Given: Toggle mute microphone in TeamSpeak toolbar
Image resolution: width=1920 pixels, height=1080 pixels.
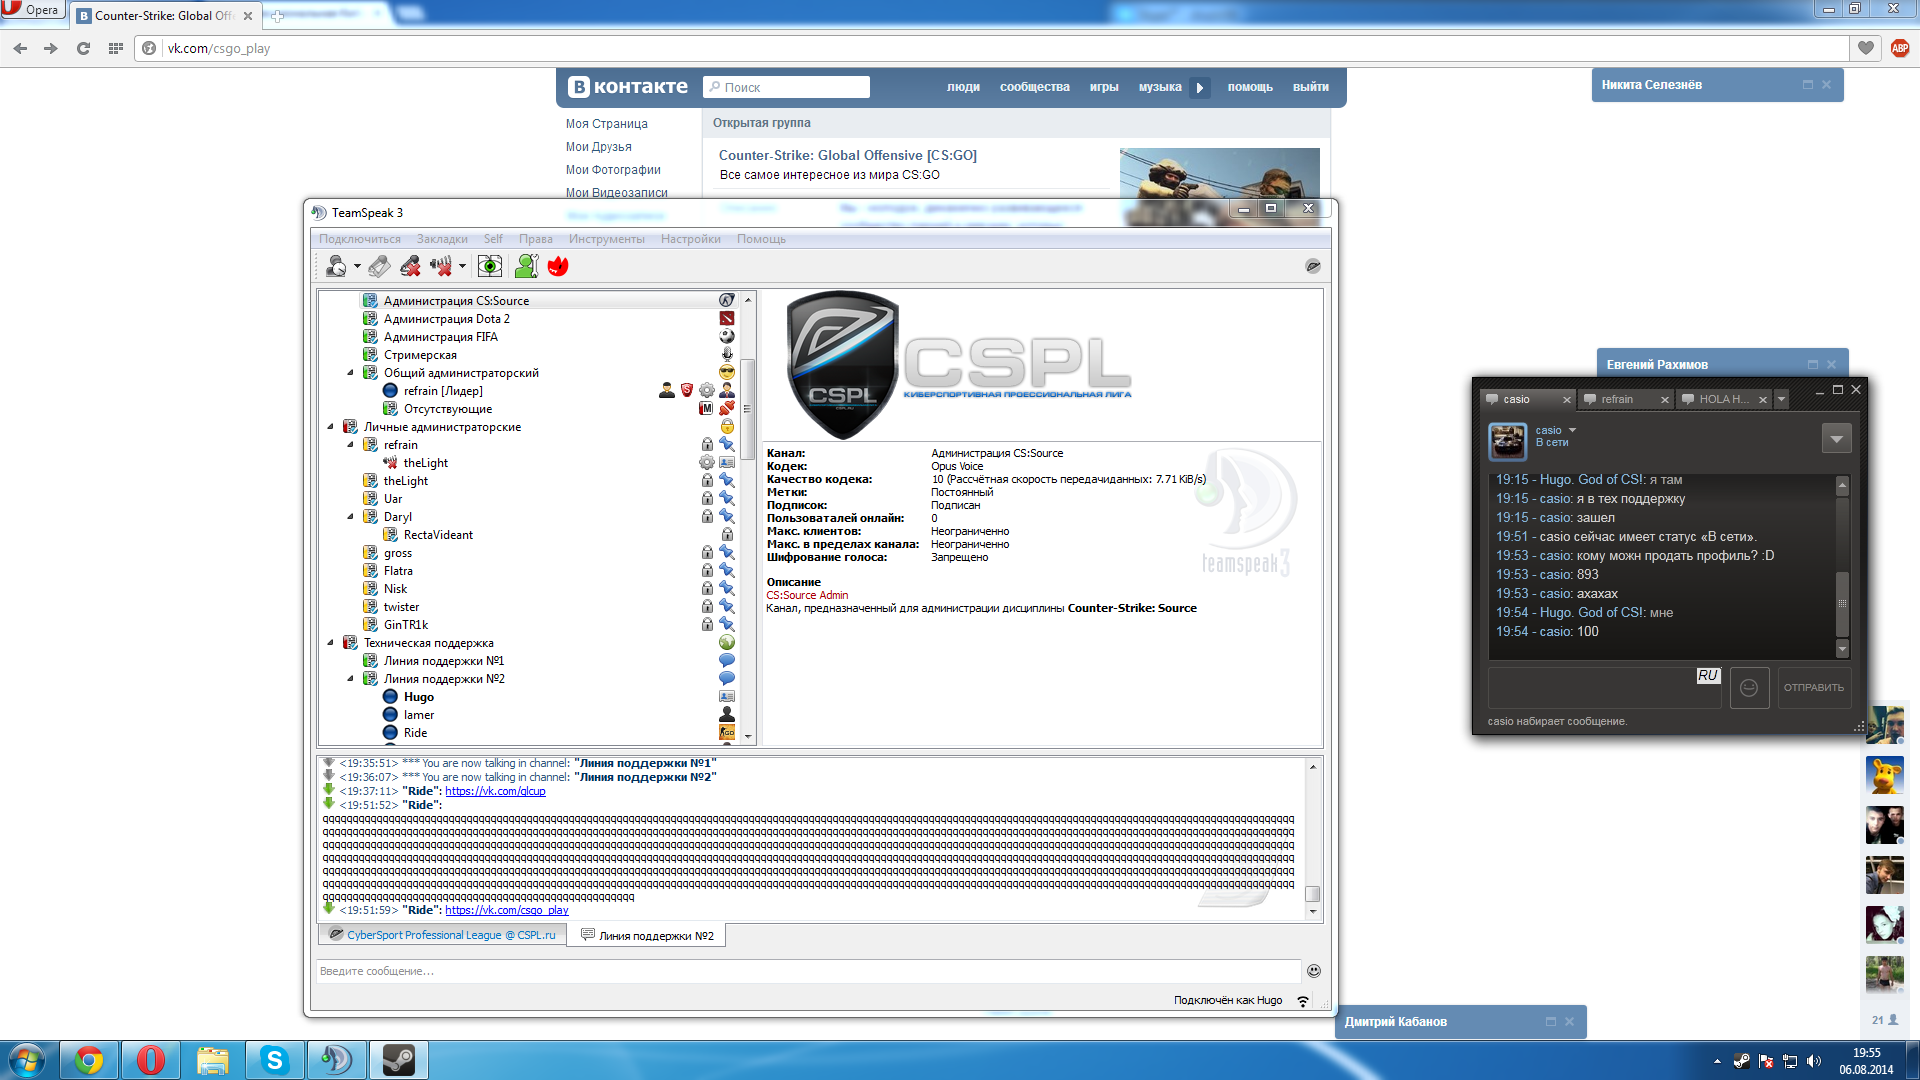Looking at the screenshot, I should coord(410,266).
